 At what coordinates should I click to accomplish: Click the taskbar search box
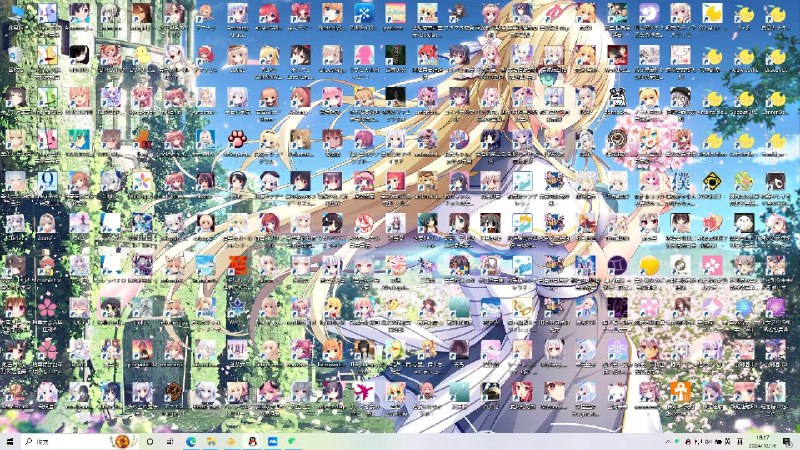[x=80, y=441]
